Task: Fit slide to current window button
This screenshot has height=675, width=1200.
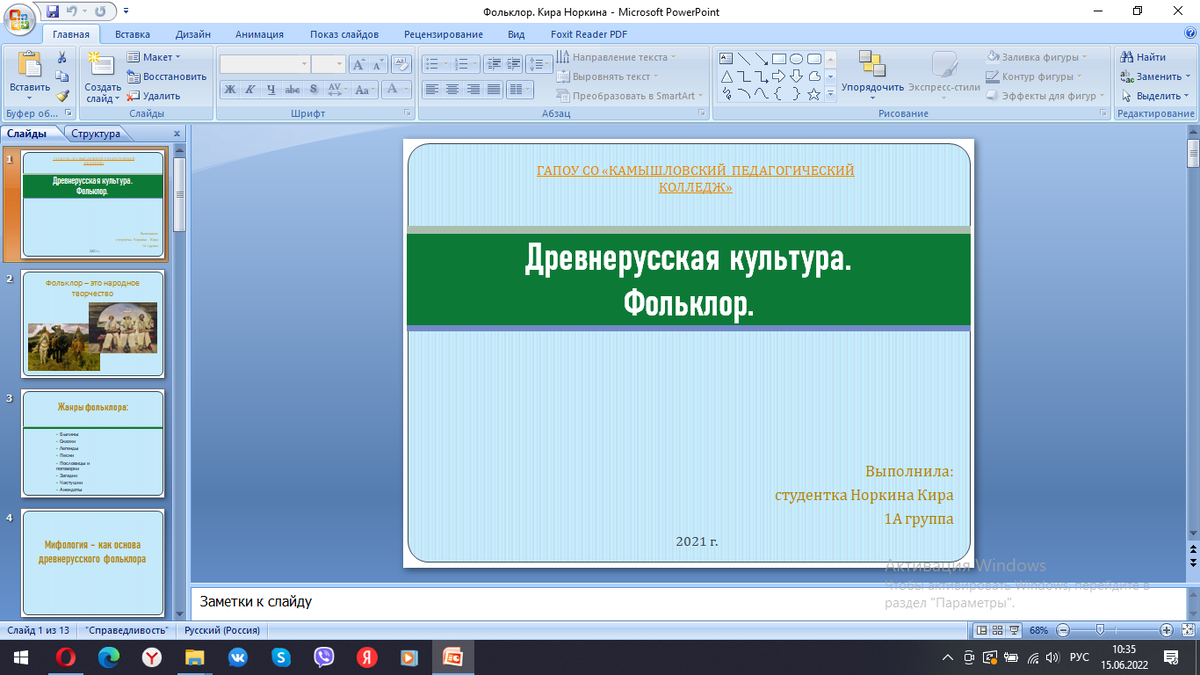Action: coord(1187,631)
